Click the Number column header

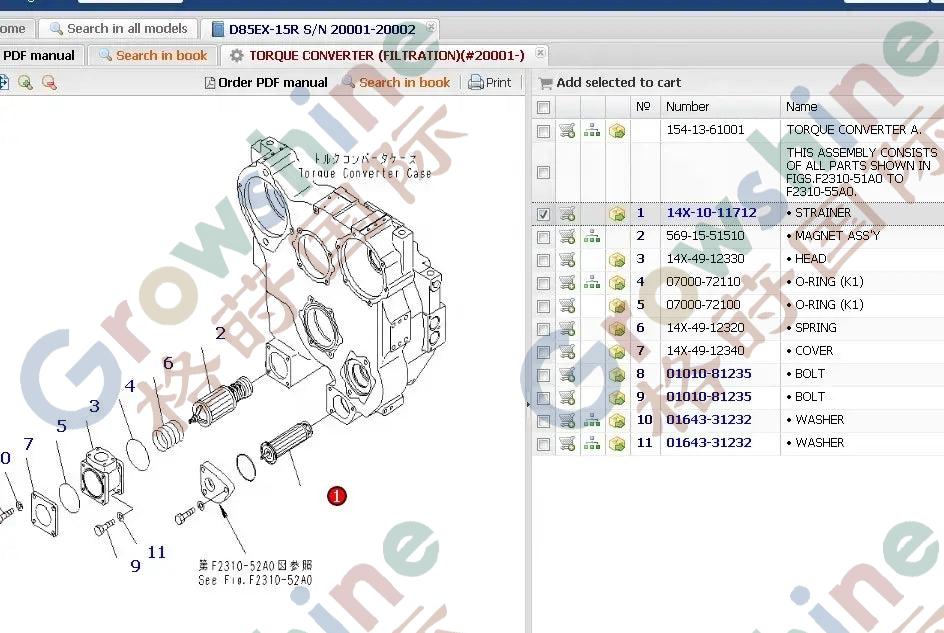[720, 107]
